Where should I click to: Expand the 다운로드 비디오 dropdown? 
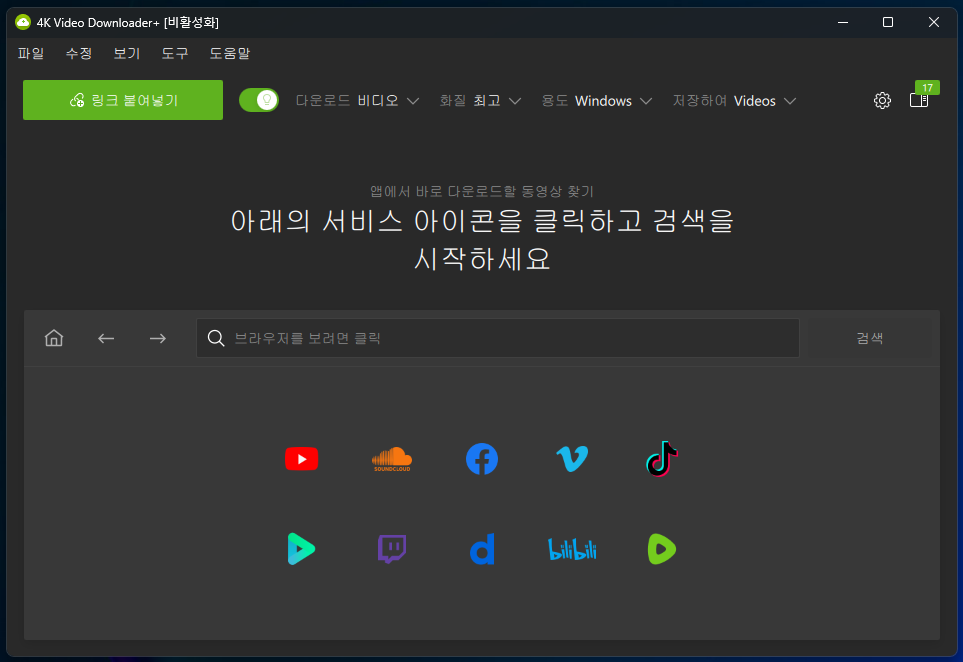pyautogui.click(x=357, y=101)
